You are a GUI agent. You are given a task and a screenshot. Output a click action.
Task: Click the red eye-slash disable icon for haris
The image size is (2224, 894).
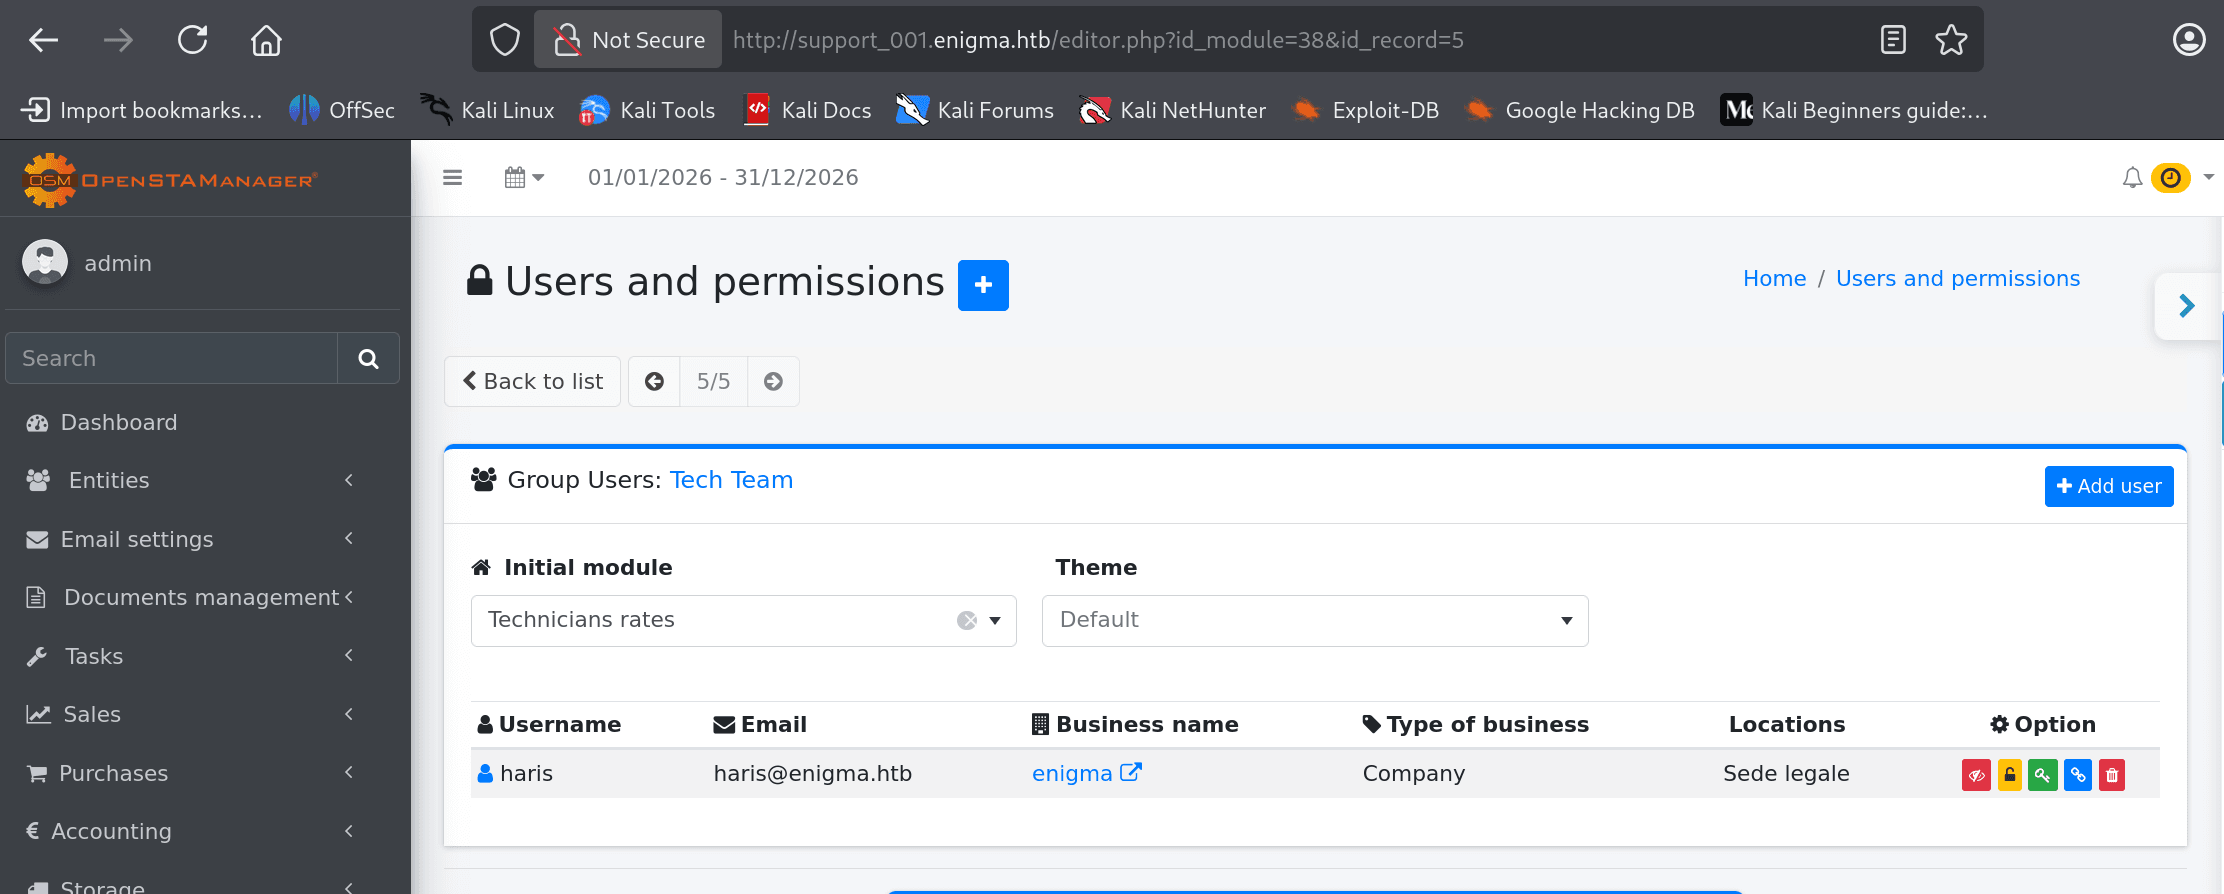pos(1976,775)
